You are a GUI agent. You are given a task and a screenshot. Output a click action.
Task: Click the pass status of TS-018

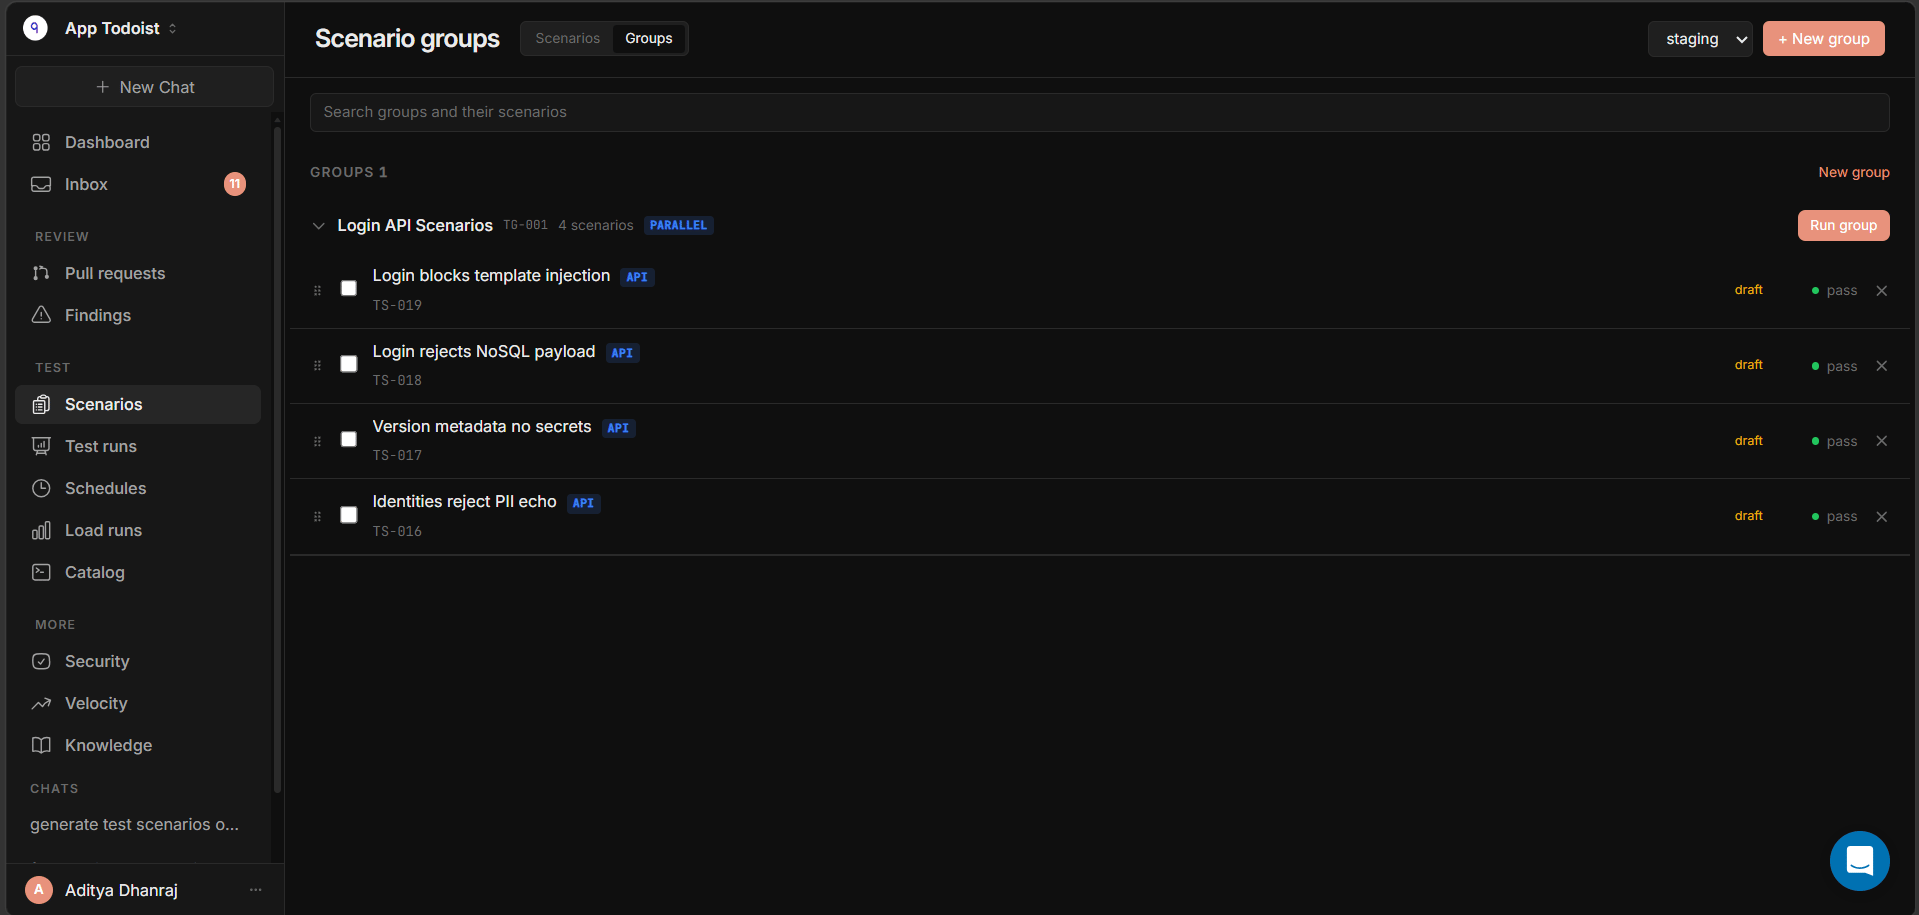[x=1834, y=366]
